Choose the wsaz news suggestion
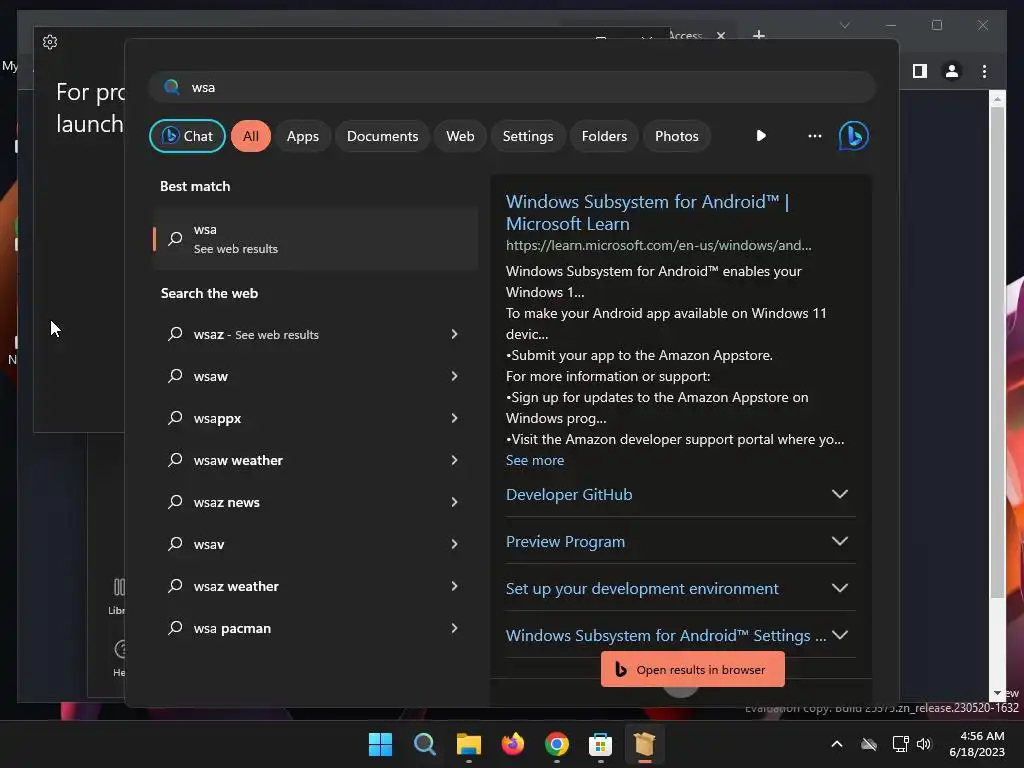This screenshot has width=1024, height=768. coord(315,502)
